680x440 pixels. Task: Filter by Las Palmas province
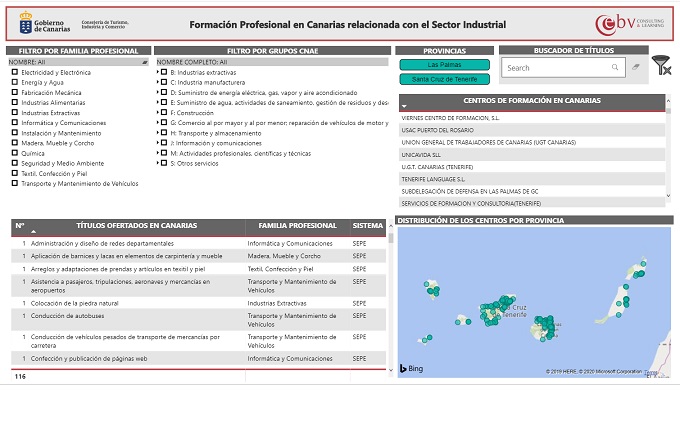445,65
